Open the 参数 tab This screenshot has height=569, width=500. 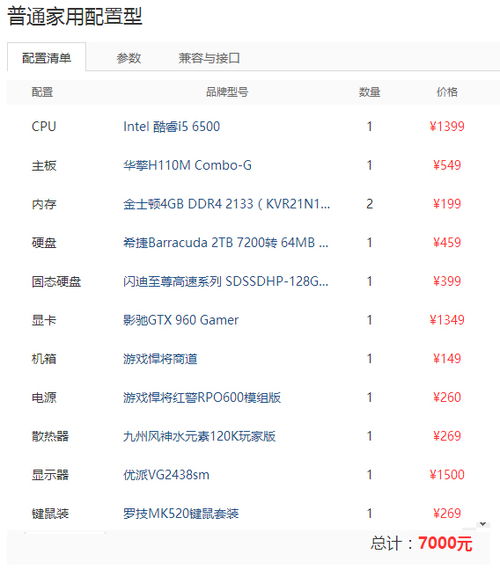[128, 58]
